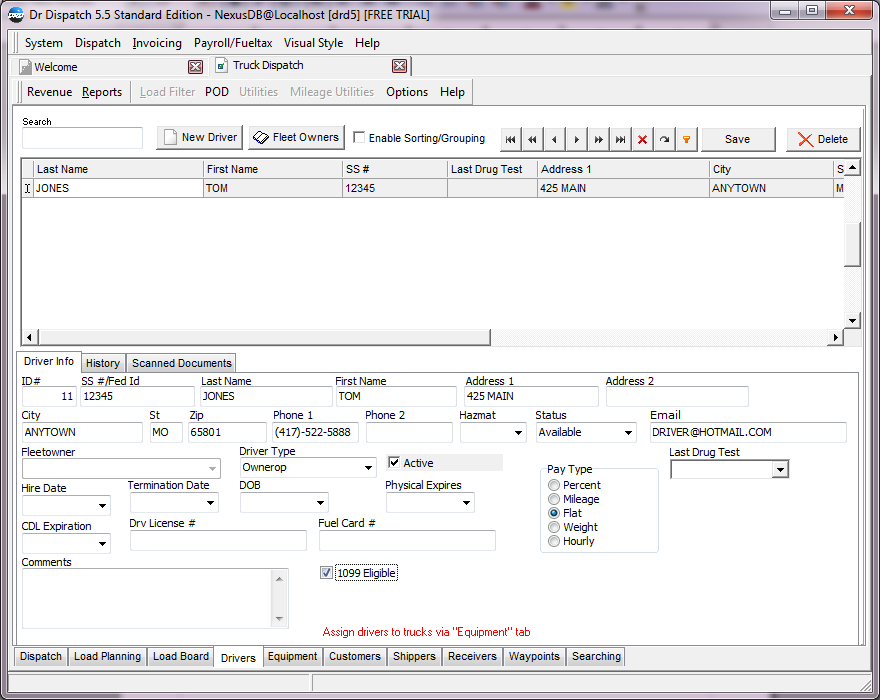Click the Comments scroll down arrow
This screenshot has height=700, width=880.
(279, 619)
